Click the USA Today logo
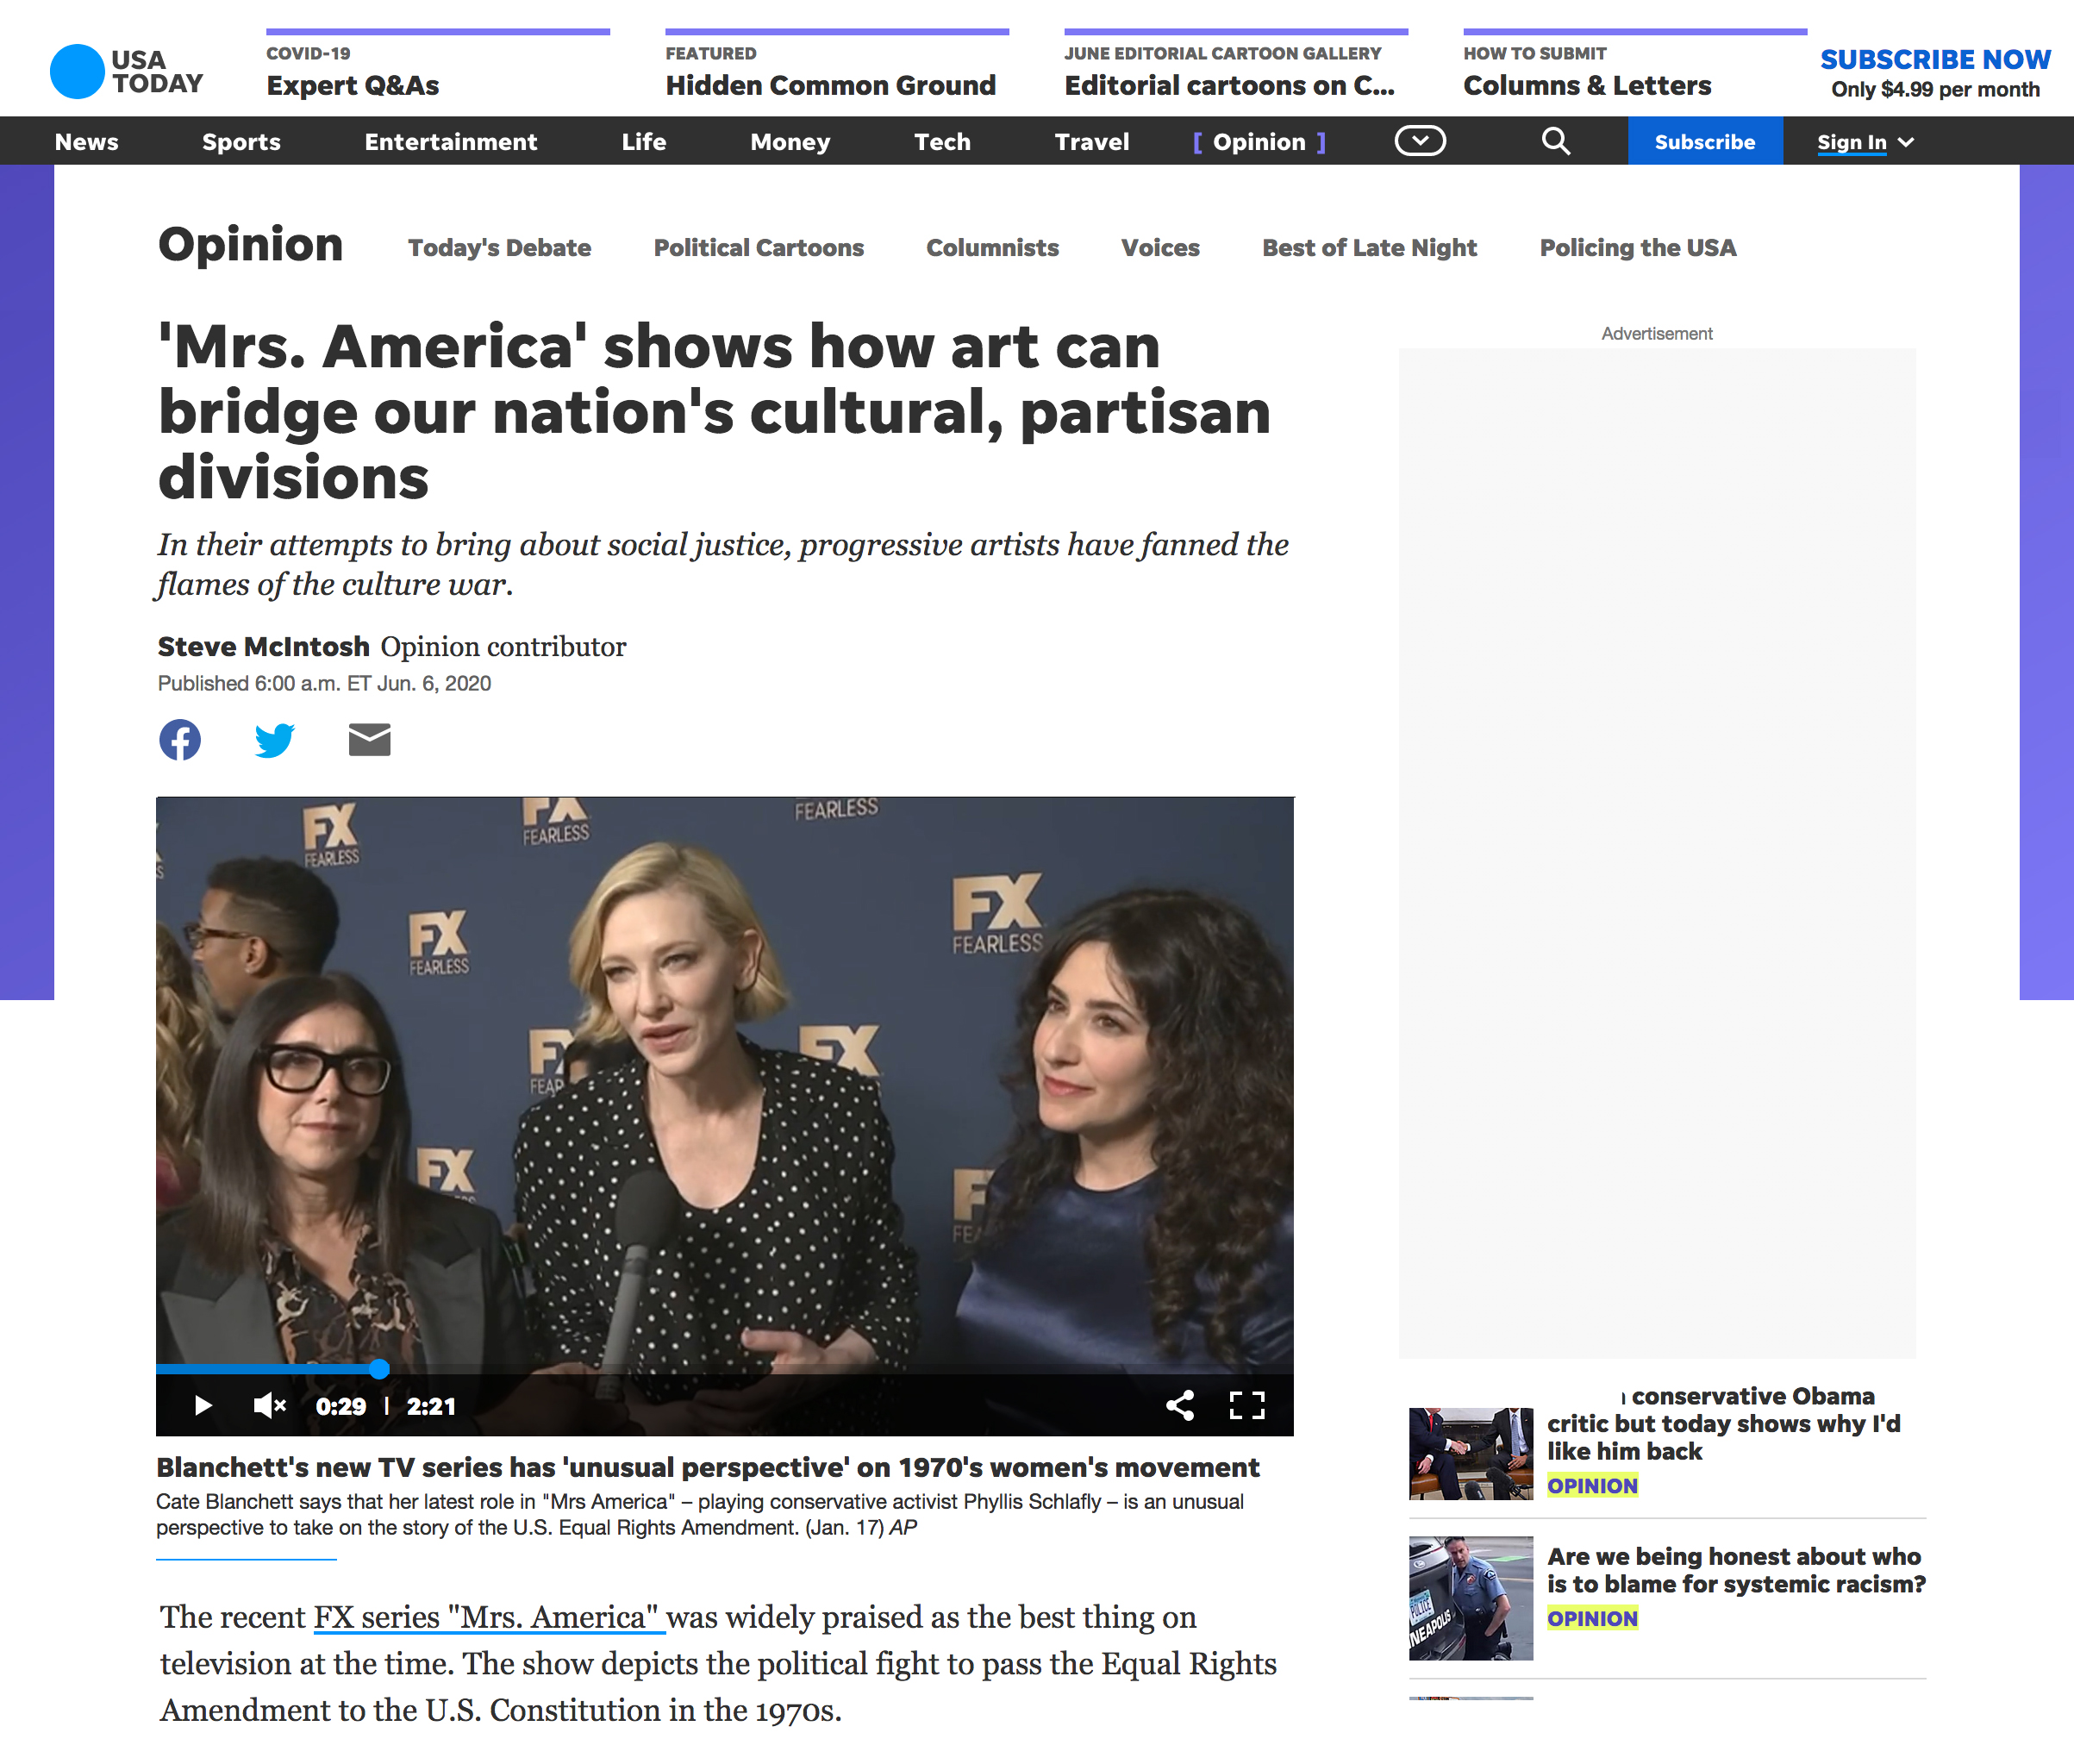Screen dimensions: 2074x1764 click(x=127, y=72)
